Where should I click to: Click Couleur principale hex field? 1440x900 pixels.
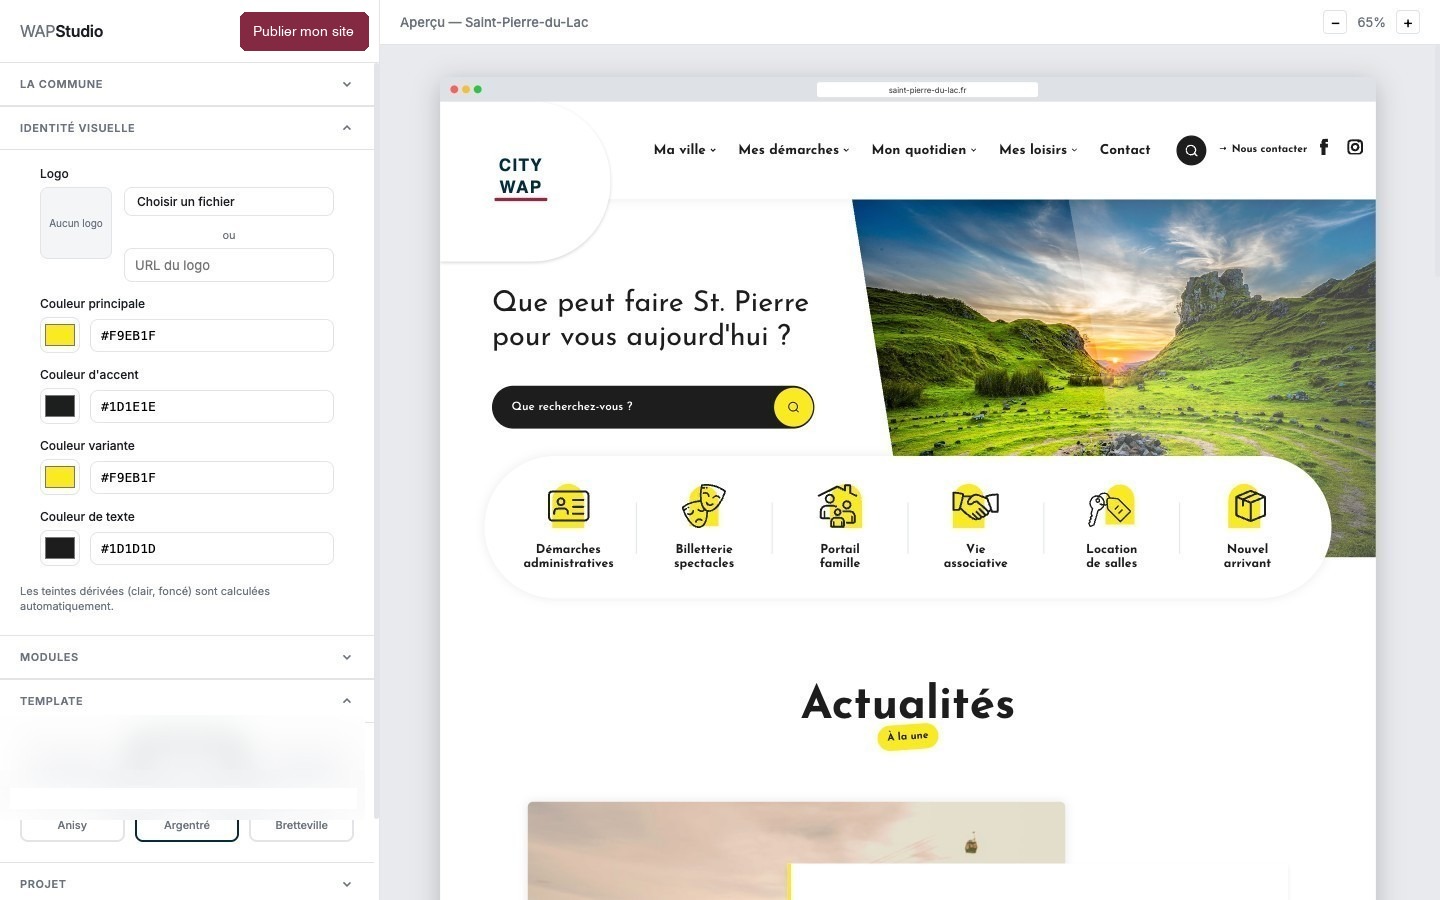(212, 335)
